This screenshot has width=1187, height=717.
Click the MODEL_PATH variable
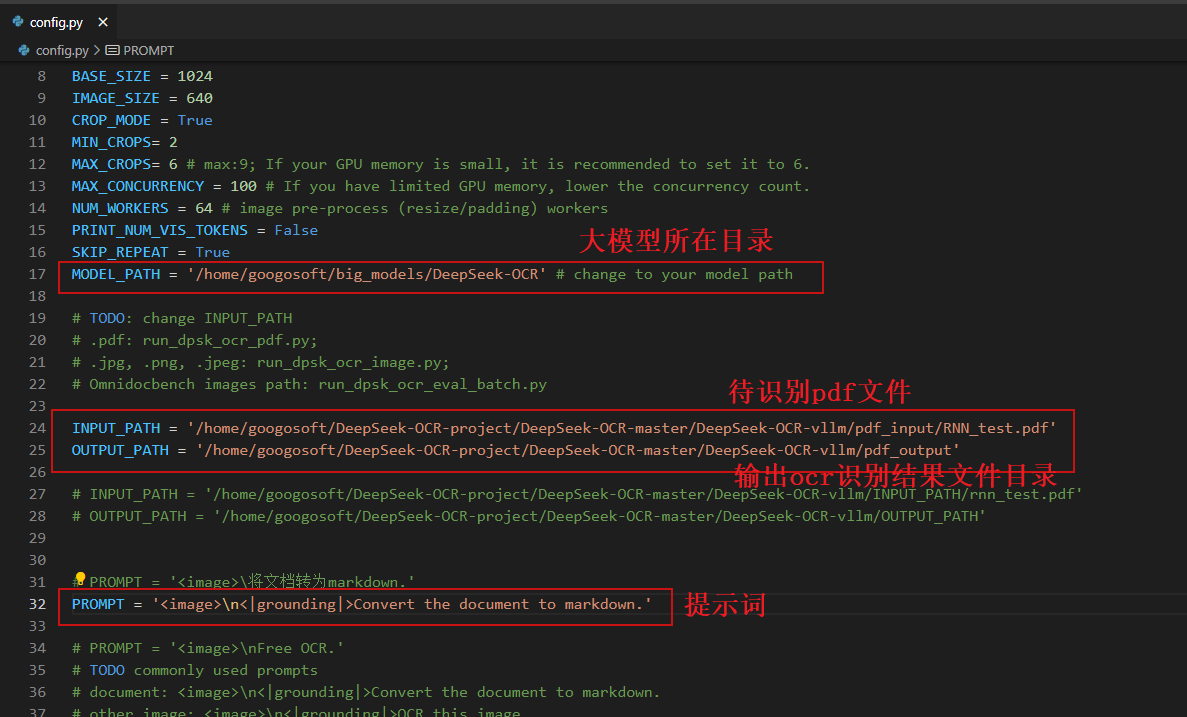pyautogui.click(x=116, y=274)
